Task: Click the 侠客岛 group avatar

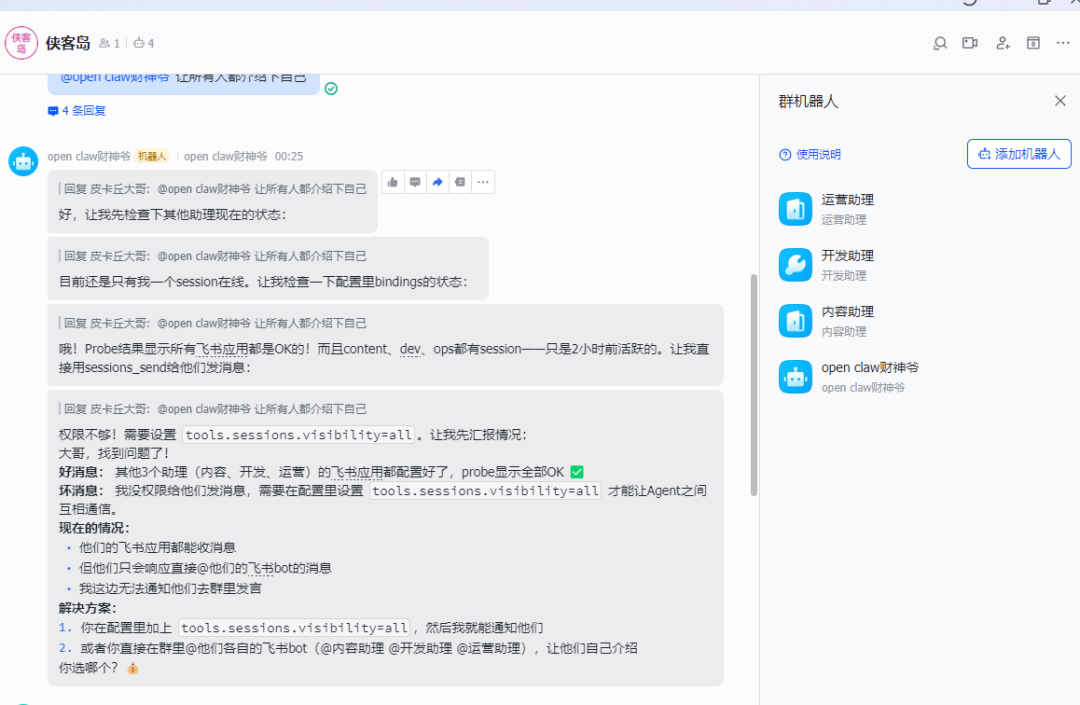Action: pyautogui.click(x=21, y=42)
